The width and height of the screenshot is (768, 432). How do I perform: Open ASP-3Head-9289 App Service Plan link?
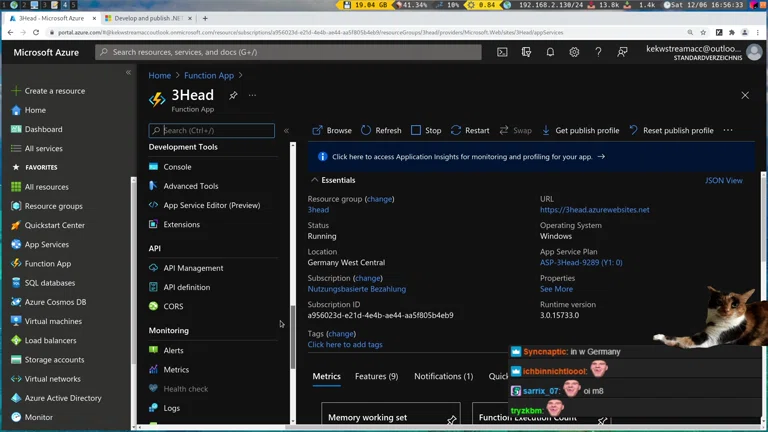[581, 263]
